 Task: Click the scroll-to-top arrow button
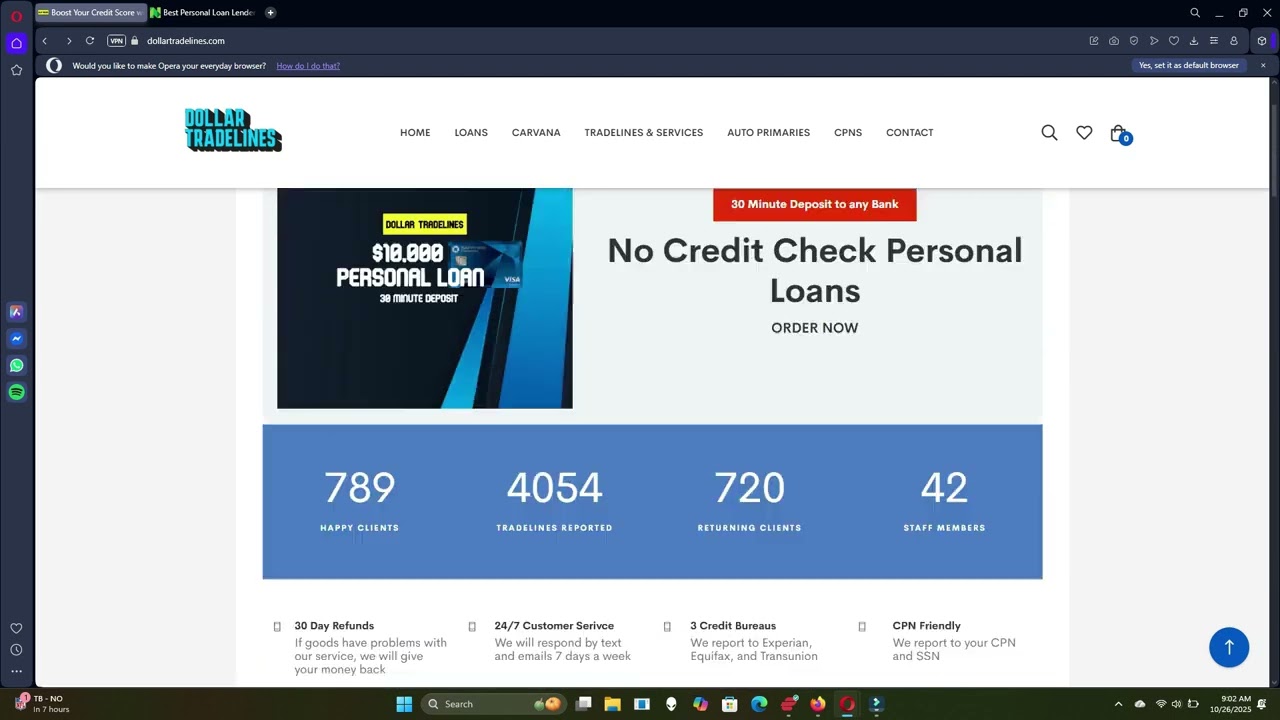(x=1229, y=647)
